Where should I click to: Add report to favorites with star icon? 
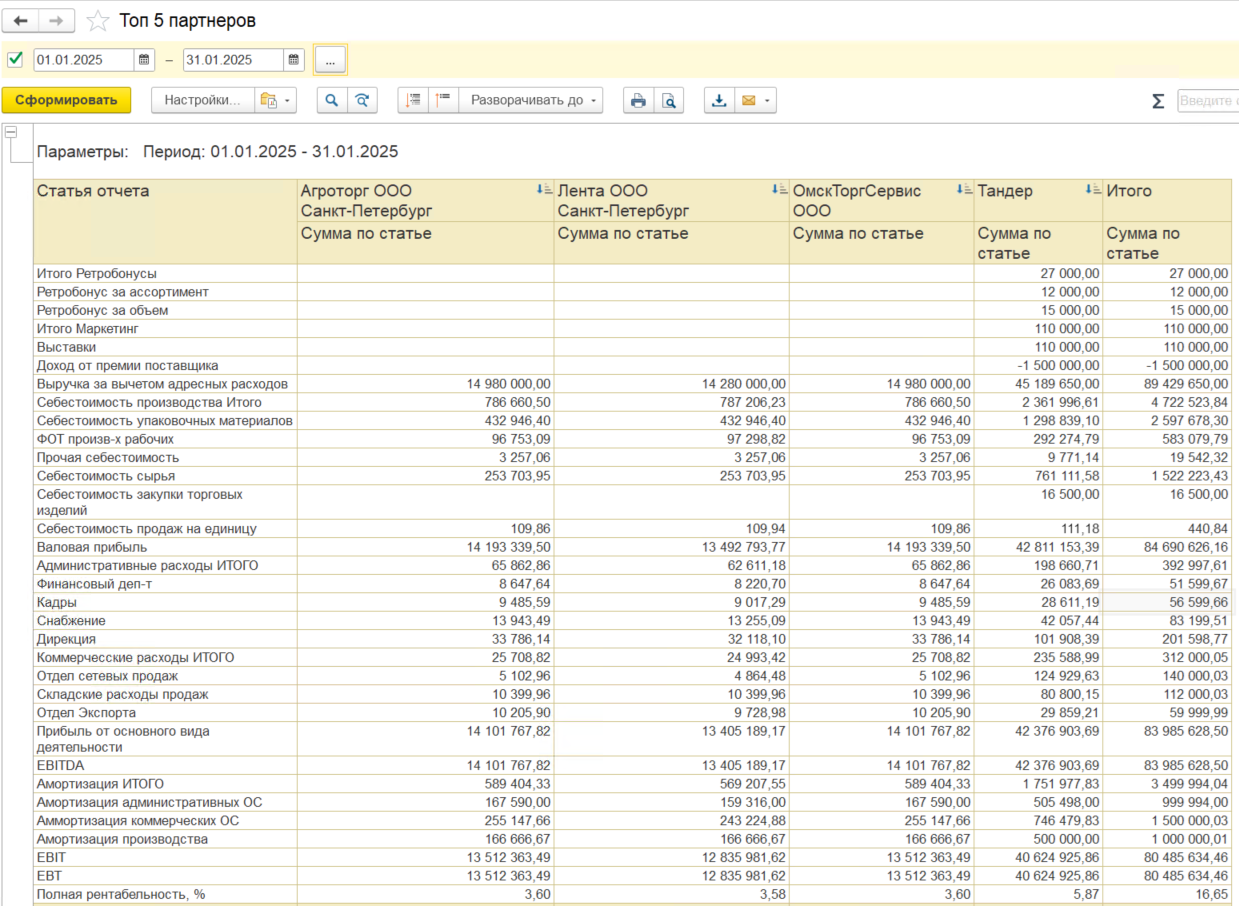coord(97,21)
